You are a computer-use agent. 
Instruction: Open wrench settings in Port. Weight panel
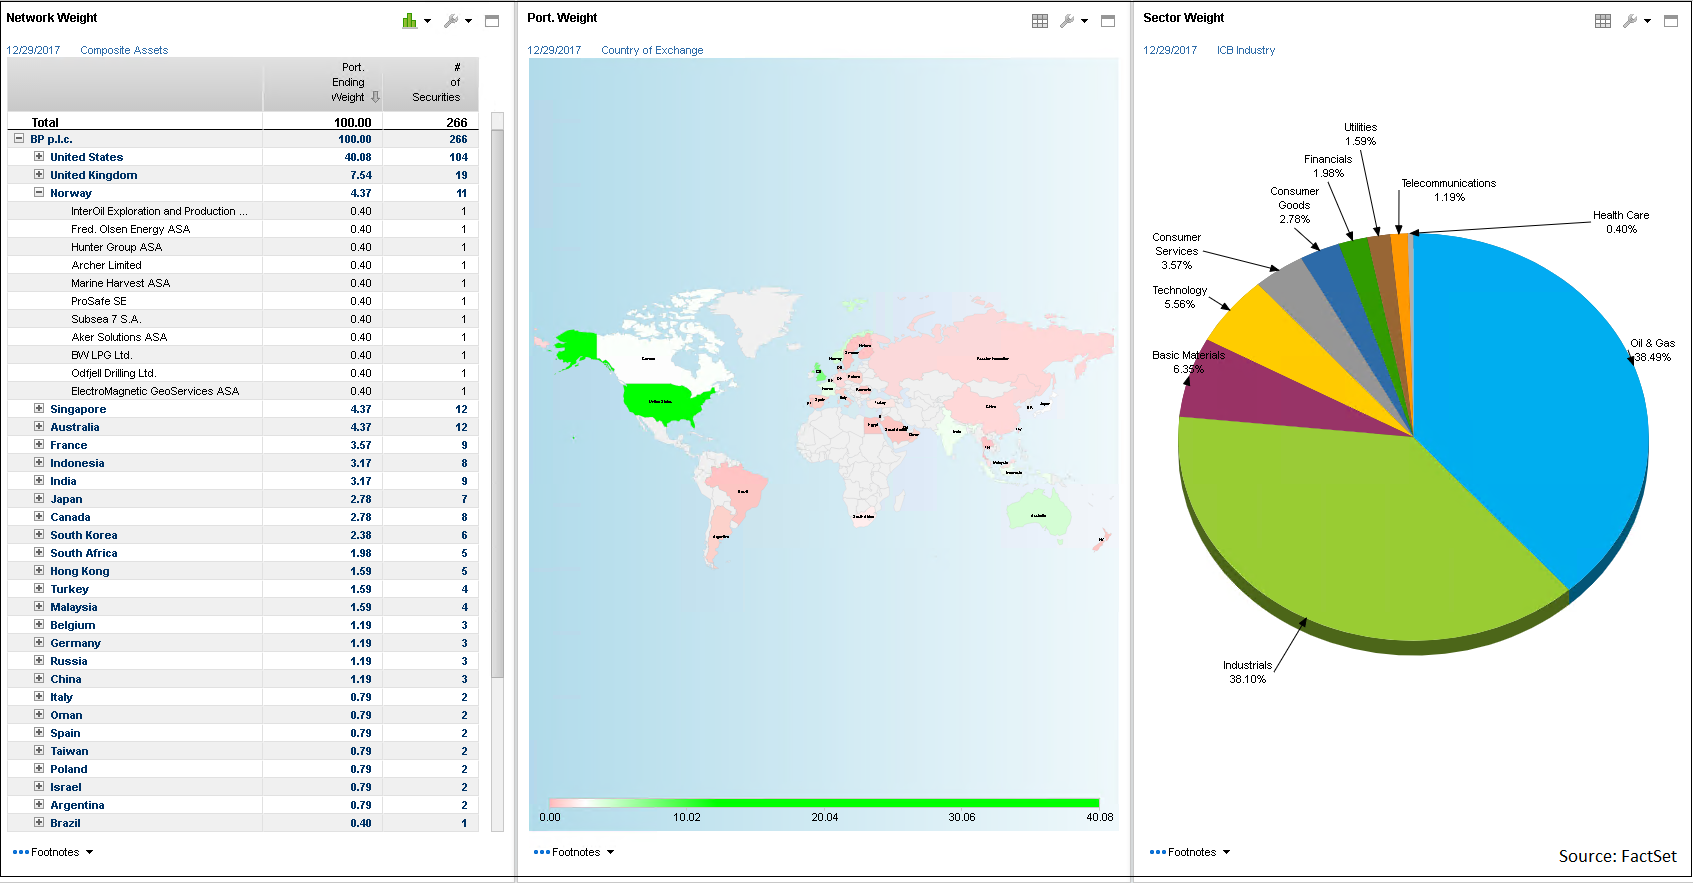click(1067, 20)
